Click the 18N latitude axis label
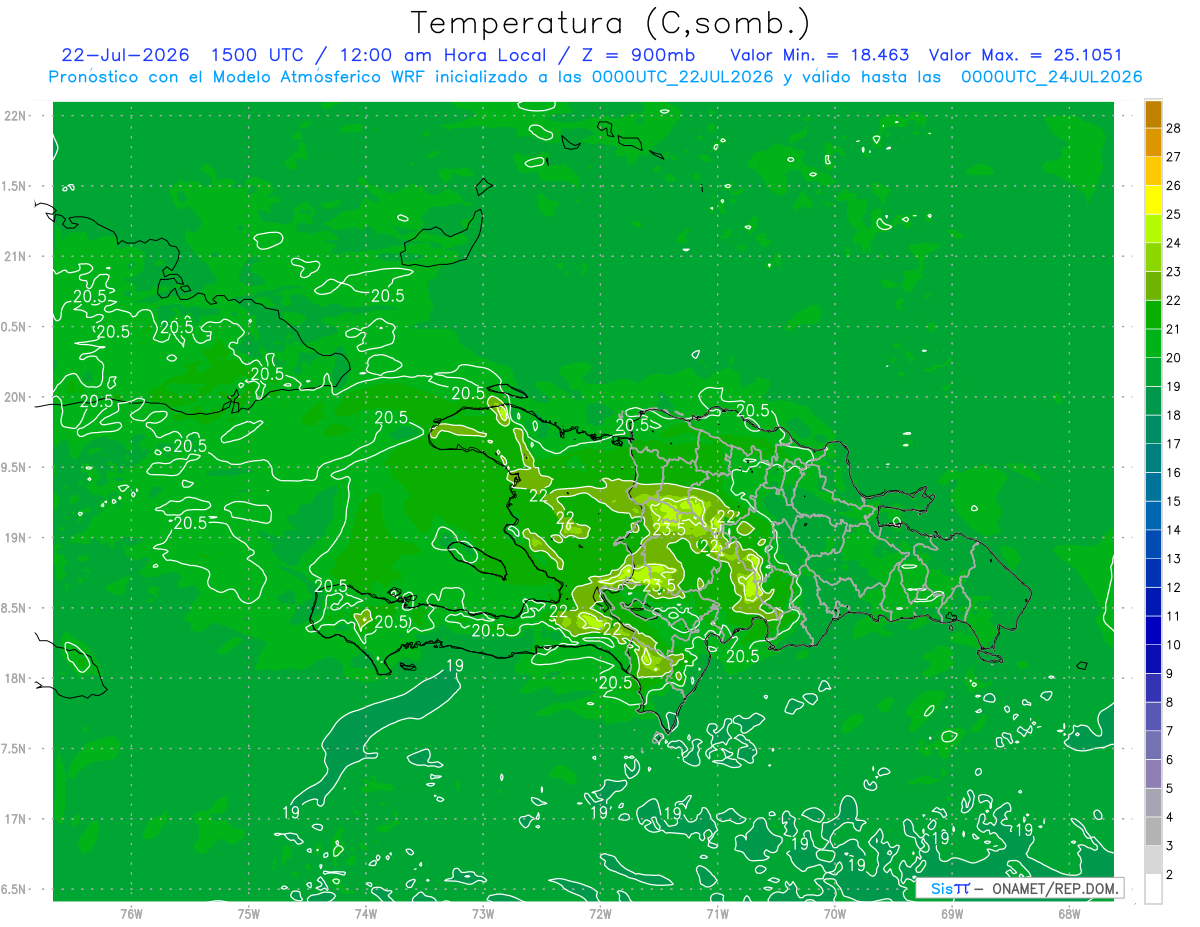Screen dimensions: 1200x927 [15, 678]
